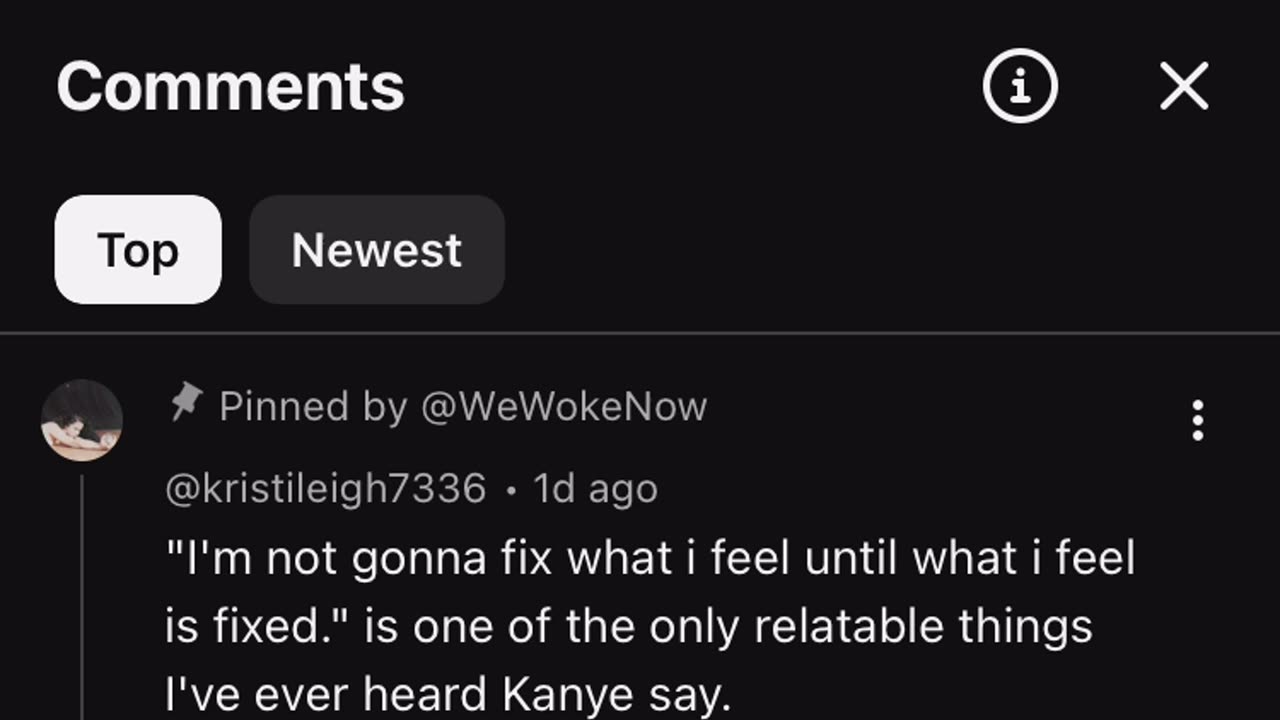This screenshot has height=720, width=1280.
Task: Click the divider line below the sort chips
Action: [640, 332]
